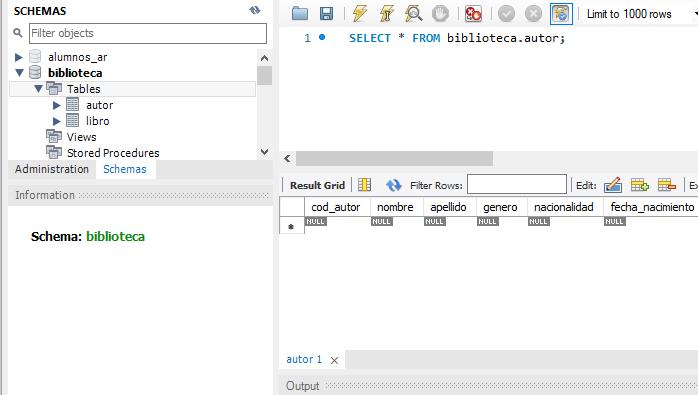Click the editor horizontal scrollbar thumb

pyautogui.click(x=394, y=159)
